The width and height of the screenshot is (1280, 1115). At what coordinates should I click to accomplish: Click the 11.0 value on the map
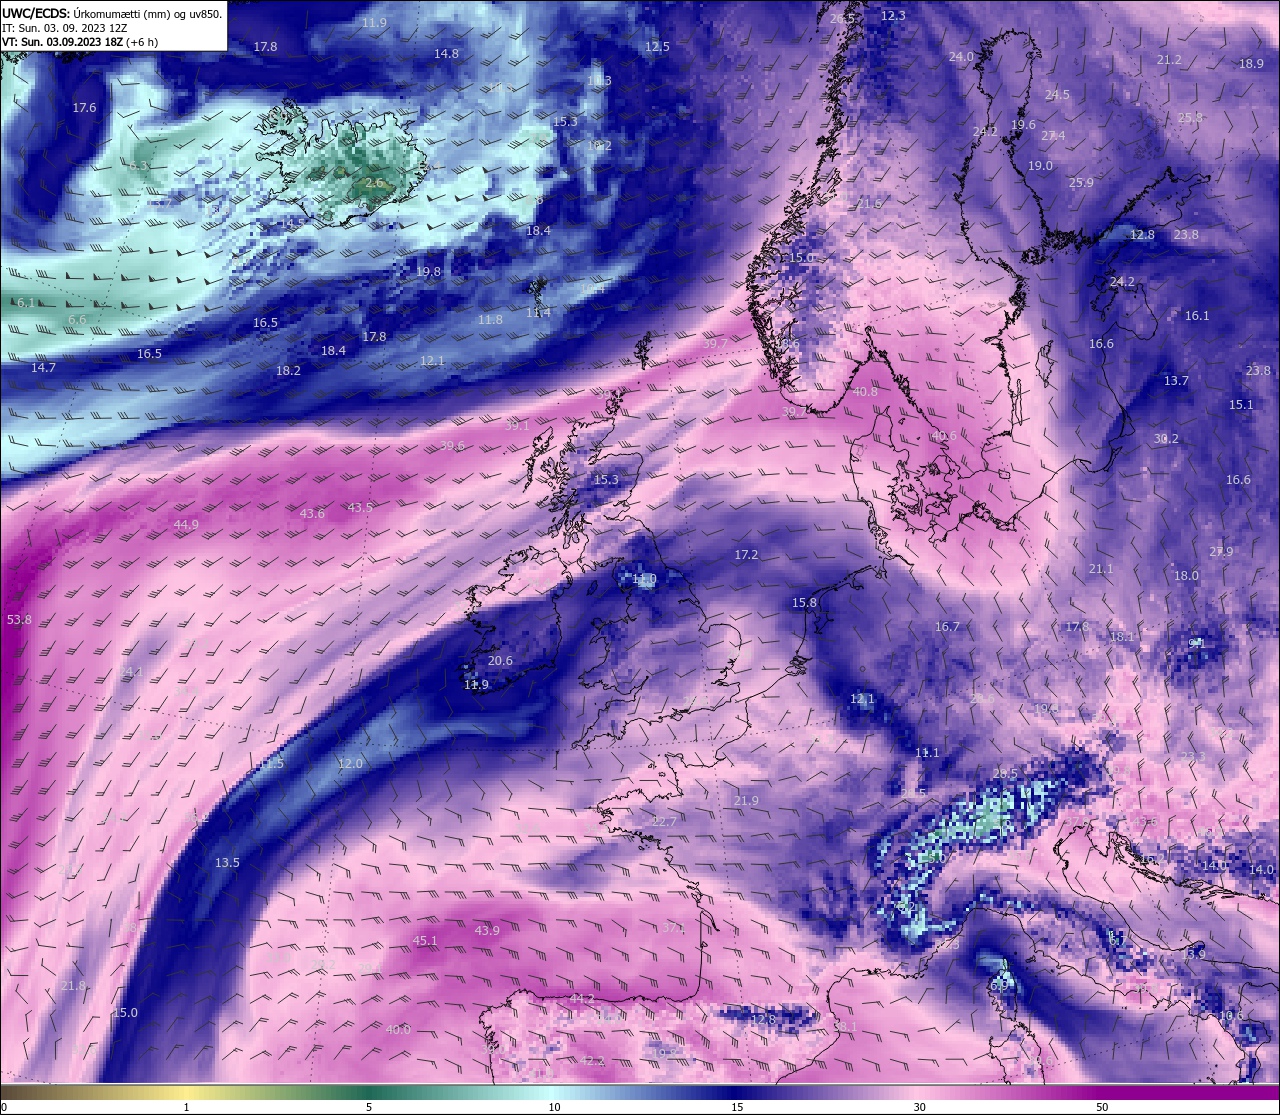[644, 579]
